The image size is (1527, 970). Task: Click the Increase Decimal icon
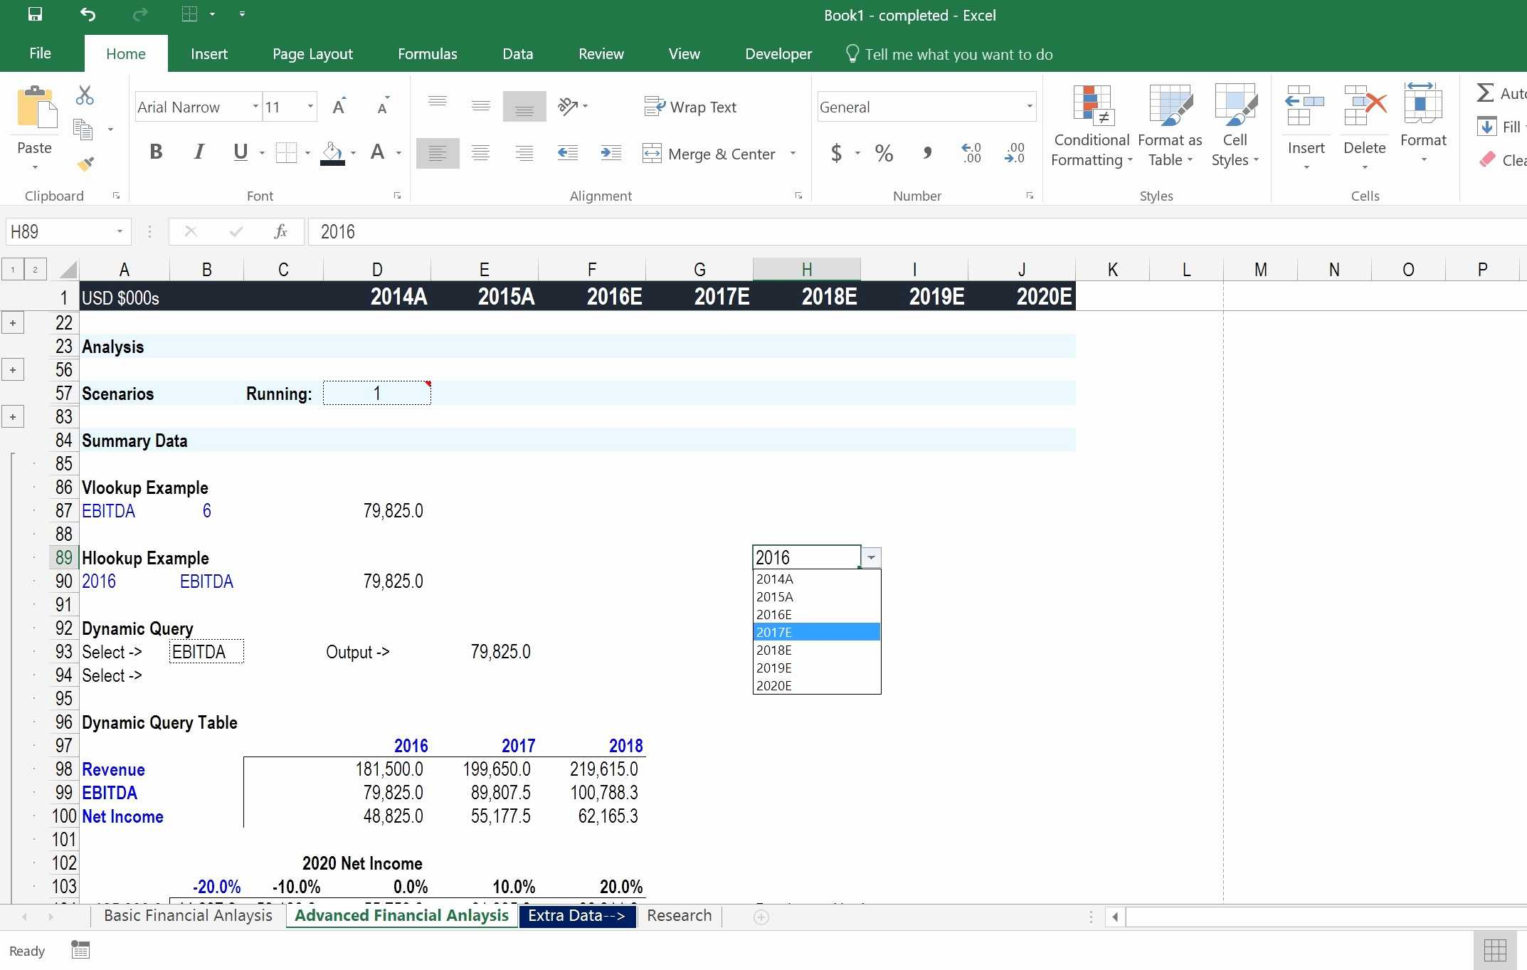coord(969,153)
